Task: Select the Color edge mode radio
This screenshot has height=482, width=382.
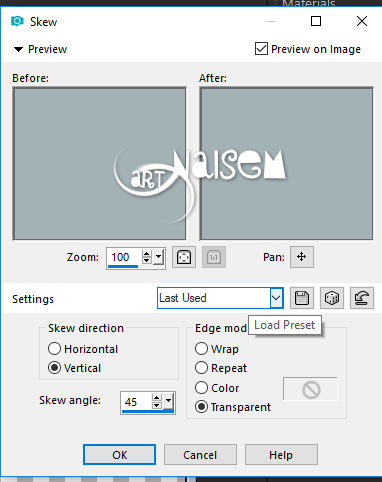Action: tap(201, 388)
